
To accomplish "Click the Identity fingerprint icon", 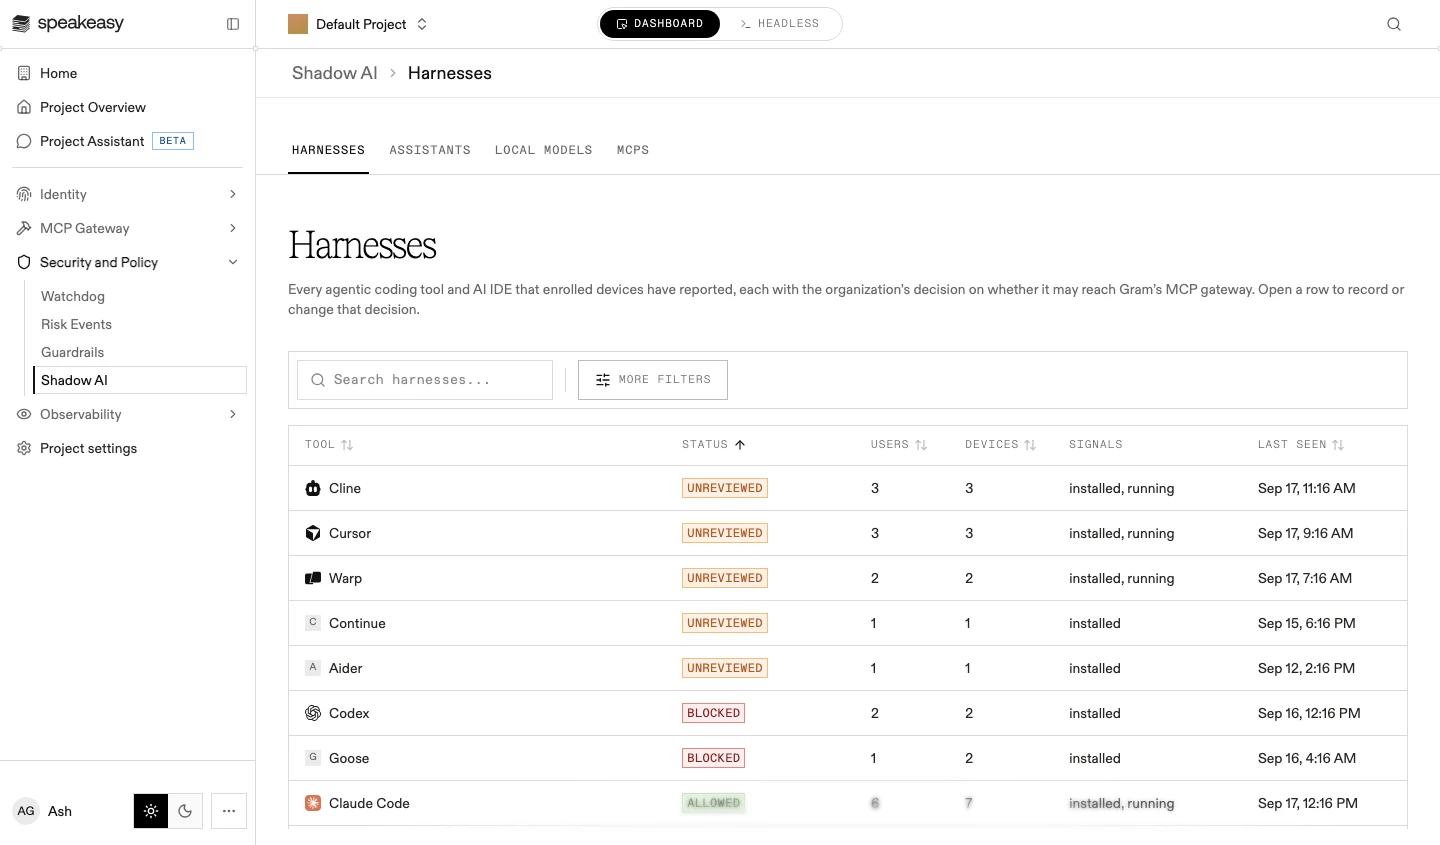I will point(24,194).
